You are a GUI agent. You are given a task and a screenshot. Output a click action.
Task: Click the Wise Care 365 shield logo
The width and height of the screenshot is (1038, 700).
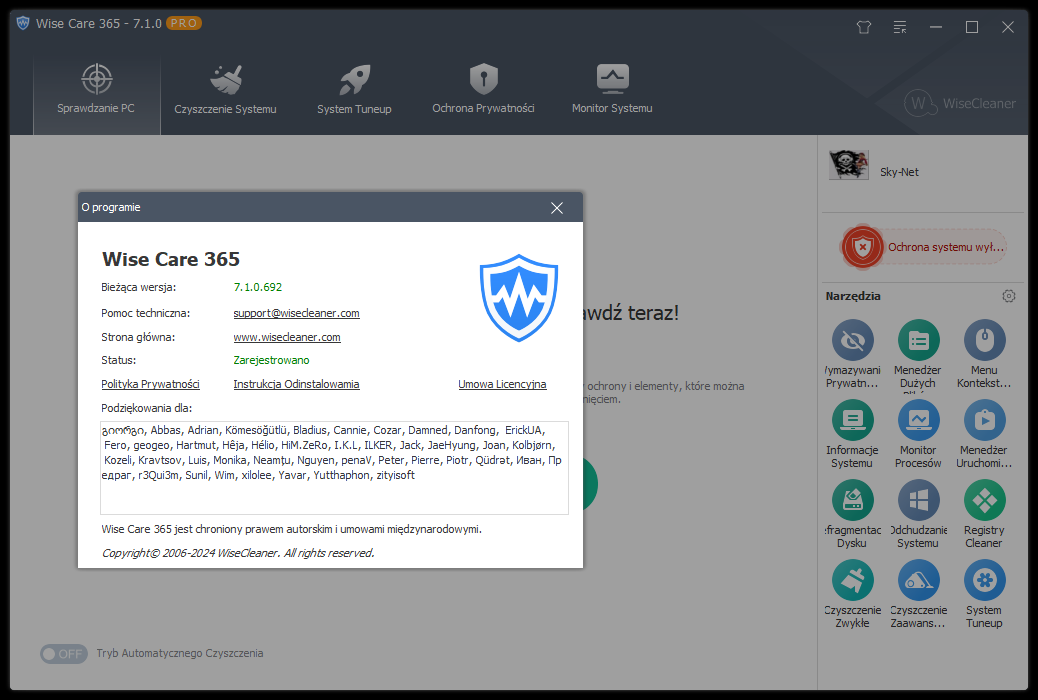point(518,297)
